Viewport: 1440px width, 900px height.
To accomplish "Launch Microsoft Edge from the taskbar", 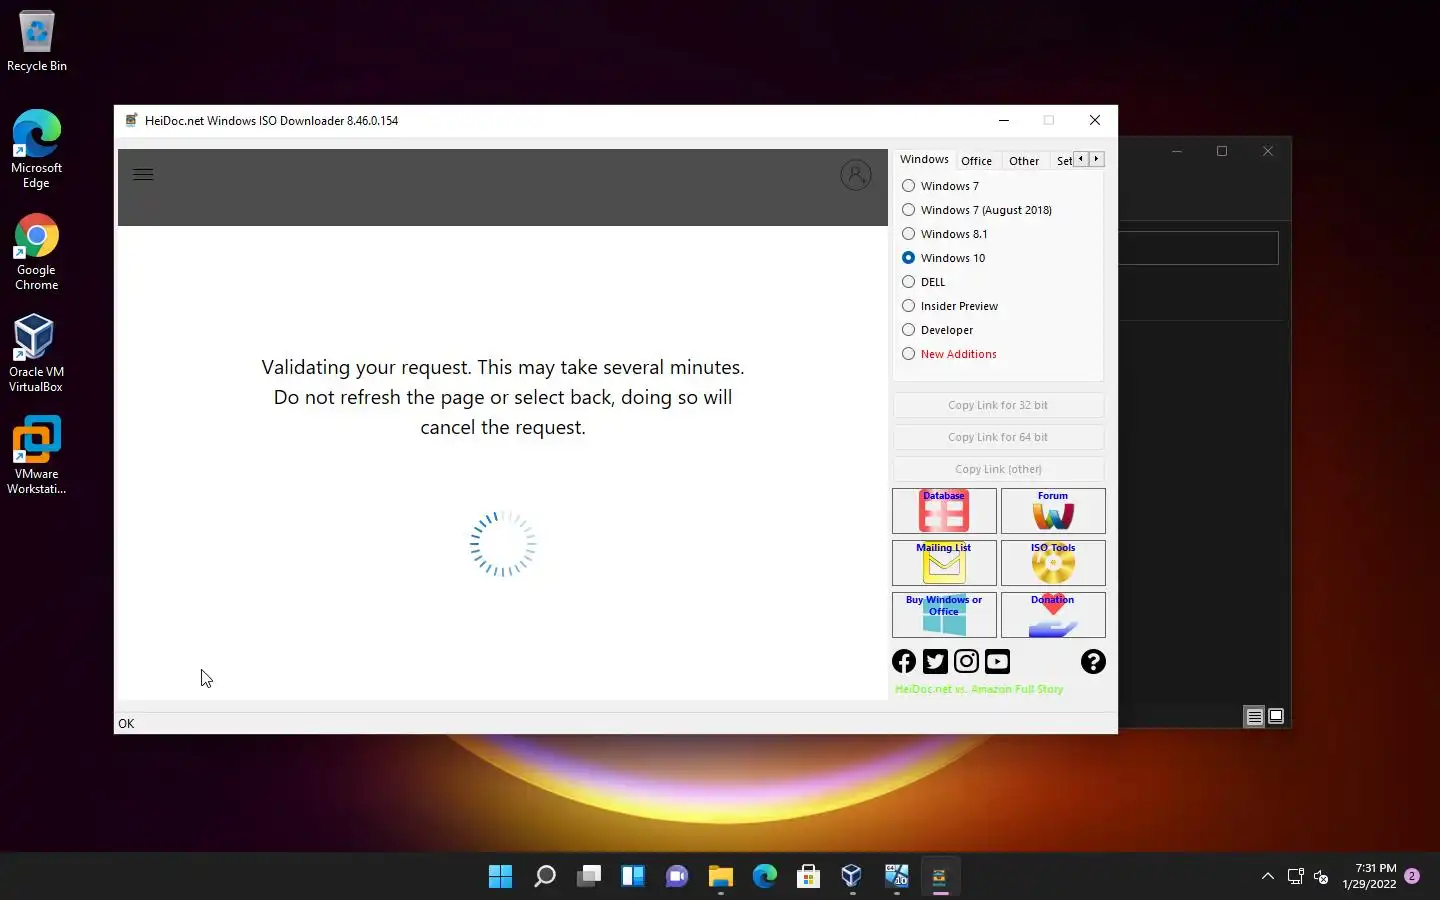I will point(765,877).
